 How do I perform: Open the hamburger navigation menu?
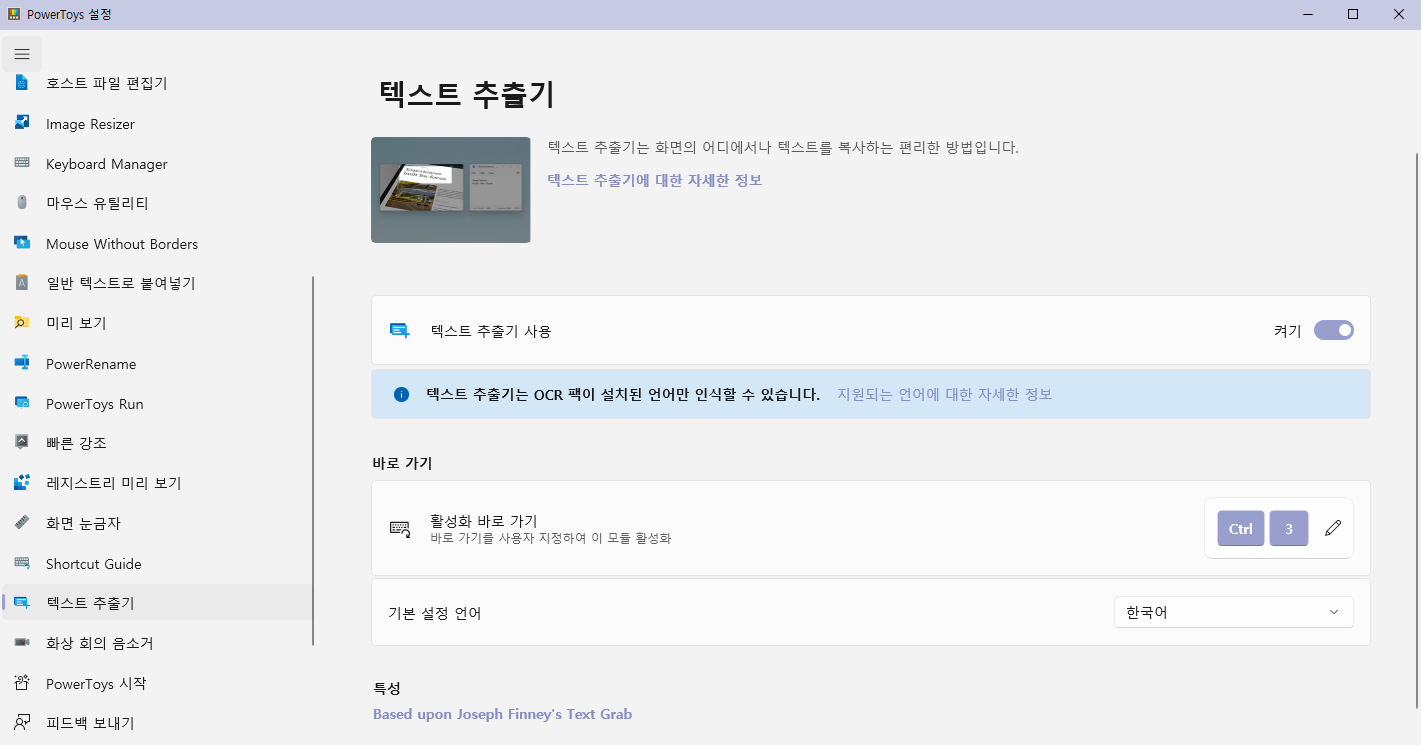22,54
